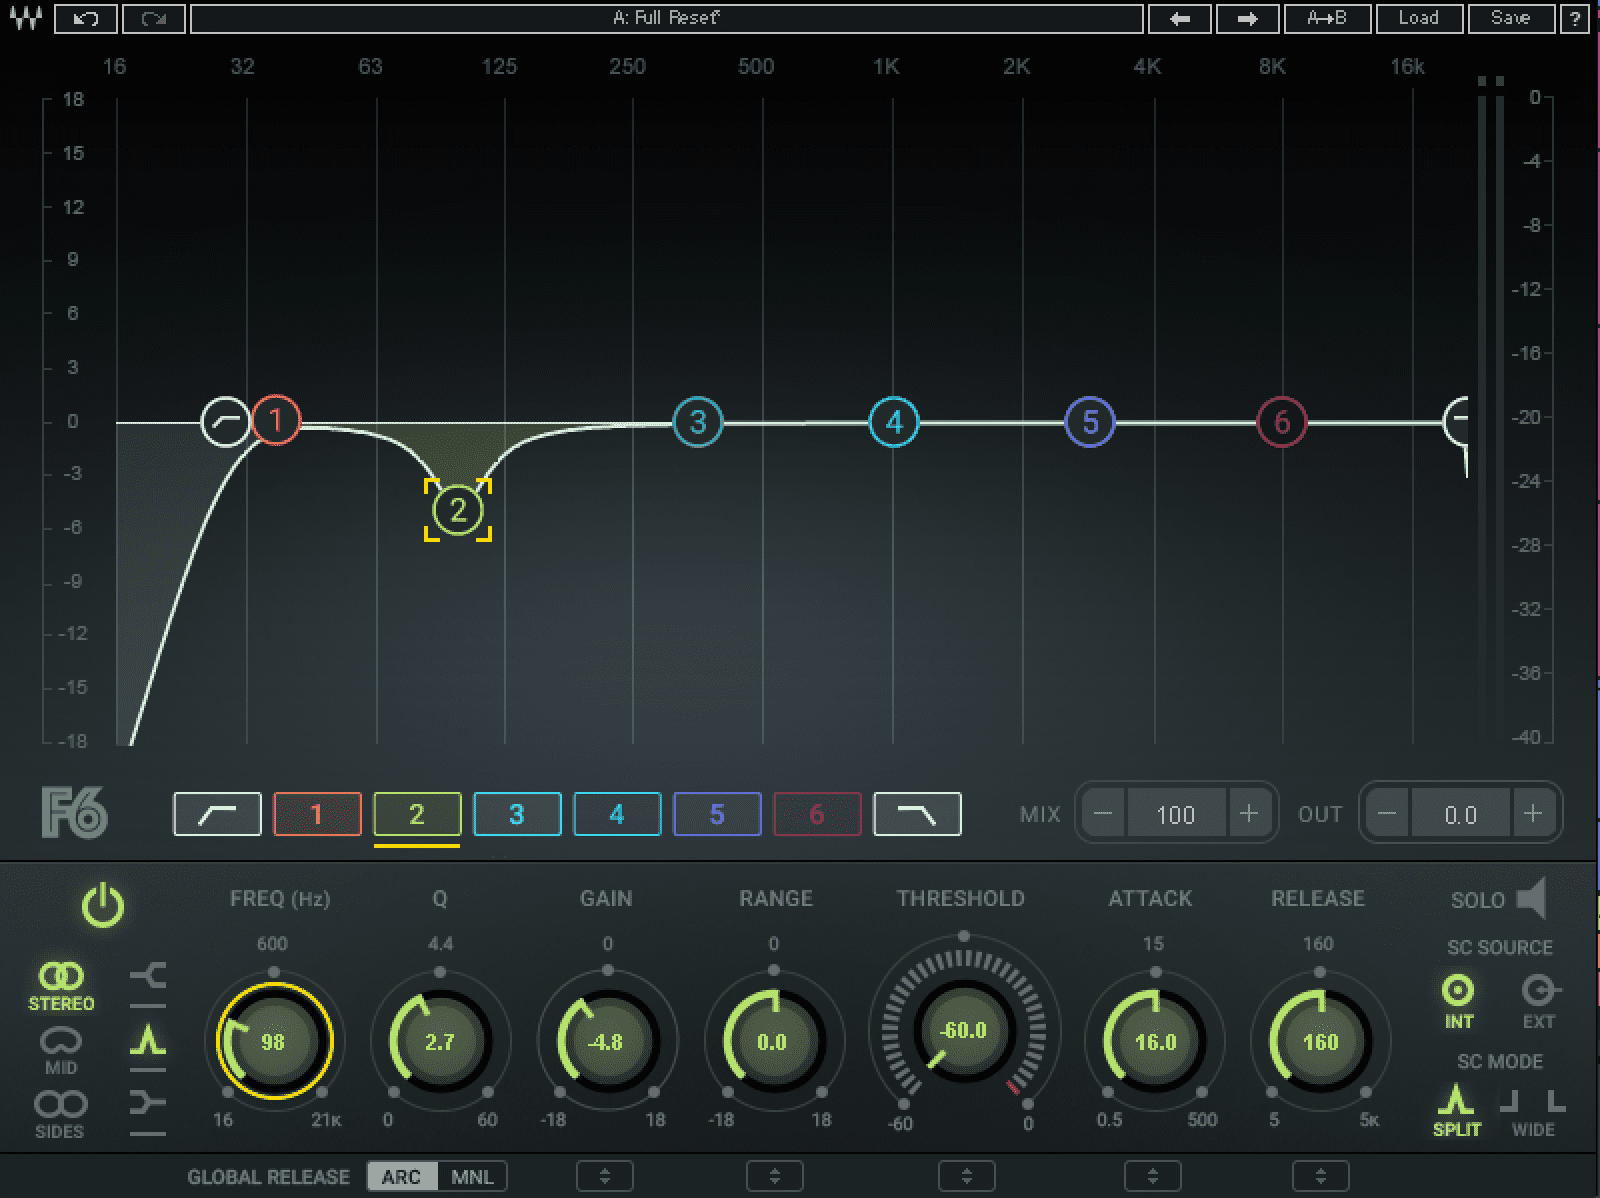Screen dimensions: 1600x1198
Task: Decrease Mix with the minus button
Action: point(1103,814)
